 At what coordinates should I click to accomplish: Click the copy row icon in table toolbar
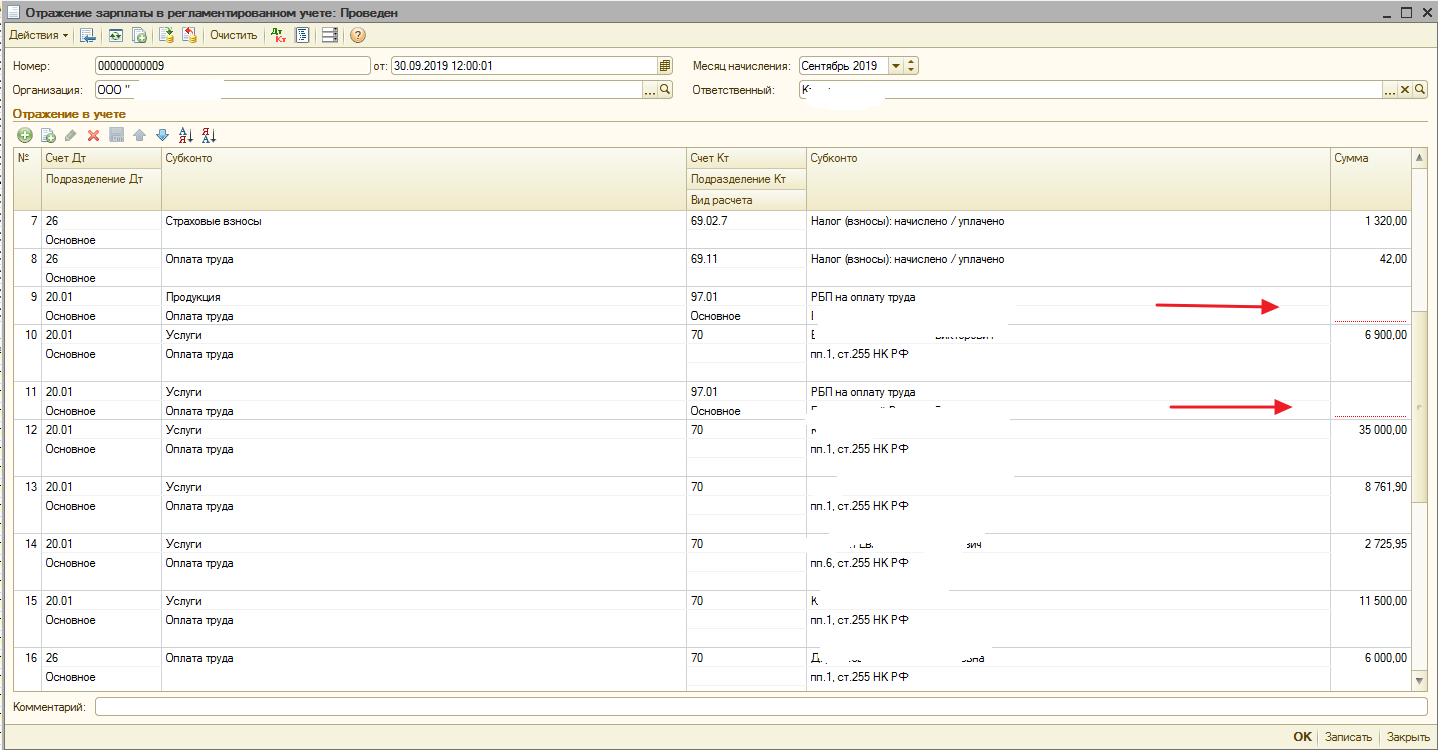[x=48, y=135]
